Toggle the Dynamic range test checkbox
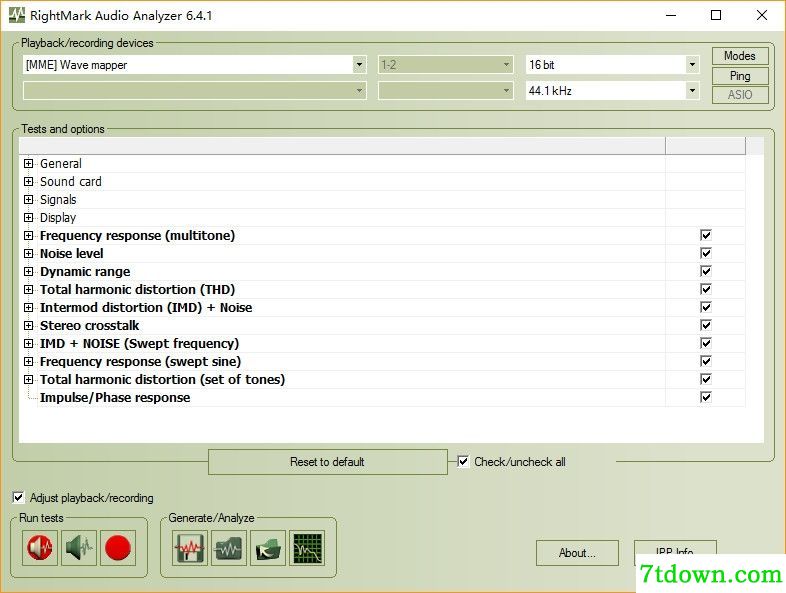The image size is (786, 593). (706, 271)
